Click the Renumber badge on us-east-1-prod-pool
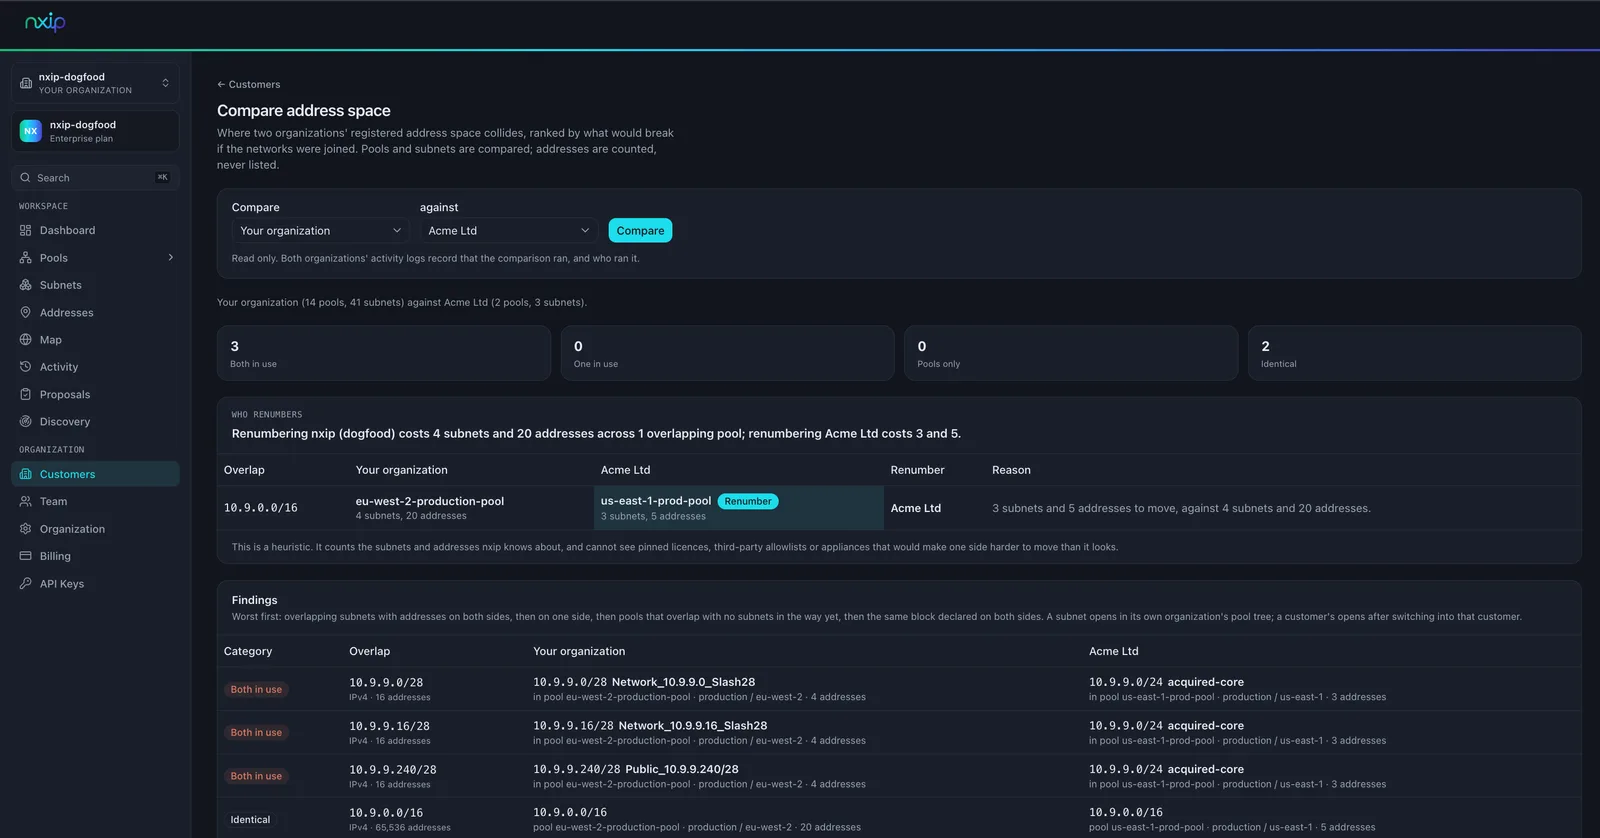 (x=748, y=501)
